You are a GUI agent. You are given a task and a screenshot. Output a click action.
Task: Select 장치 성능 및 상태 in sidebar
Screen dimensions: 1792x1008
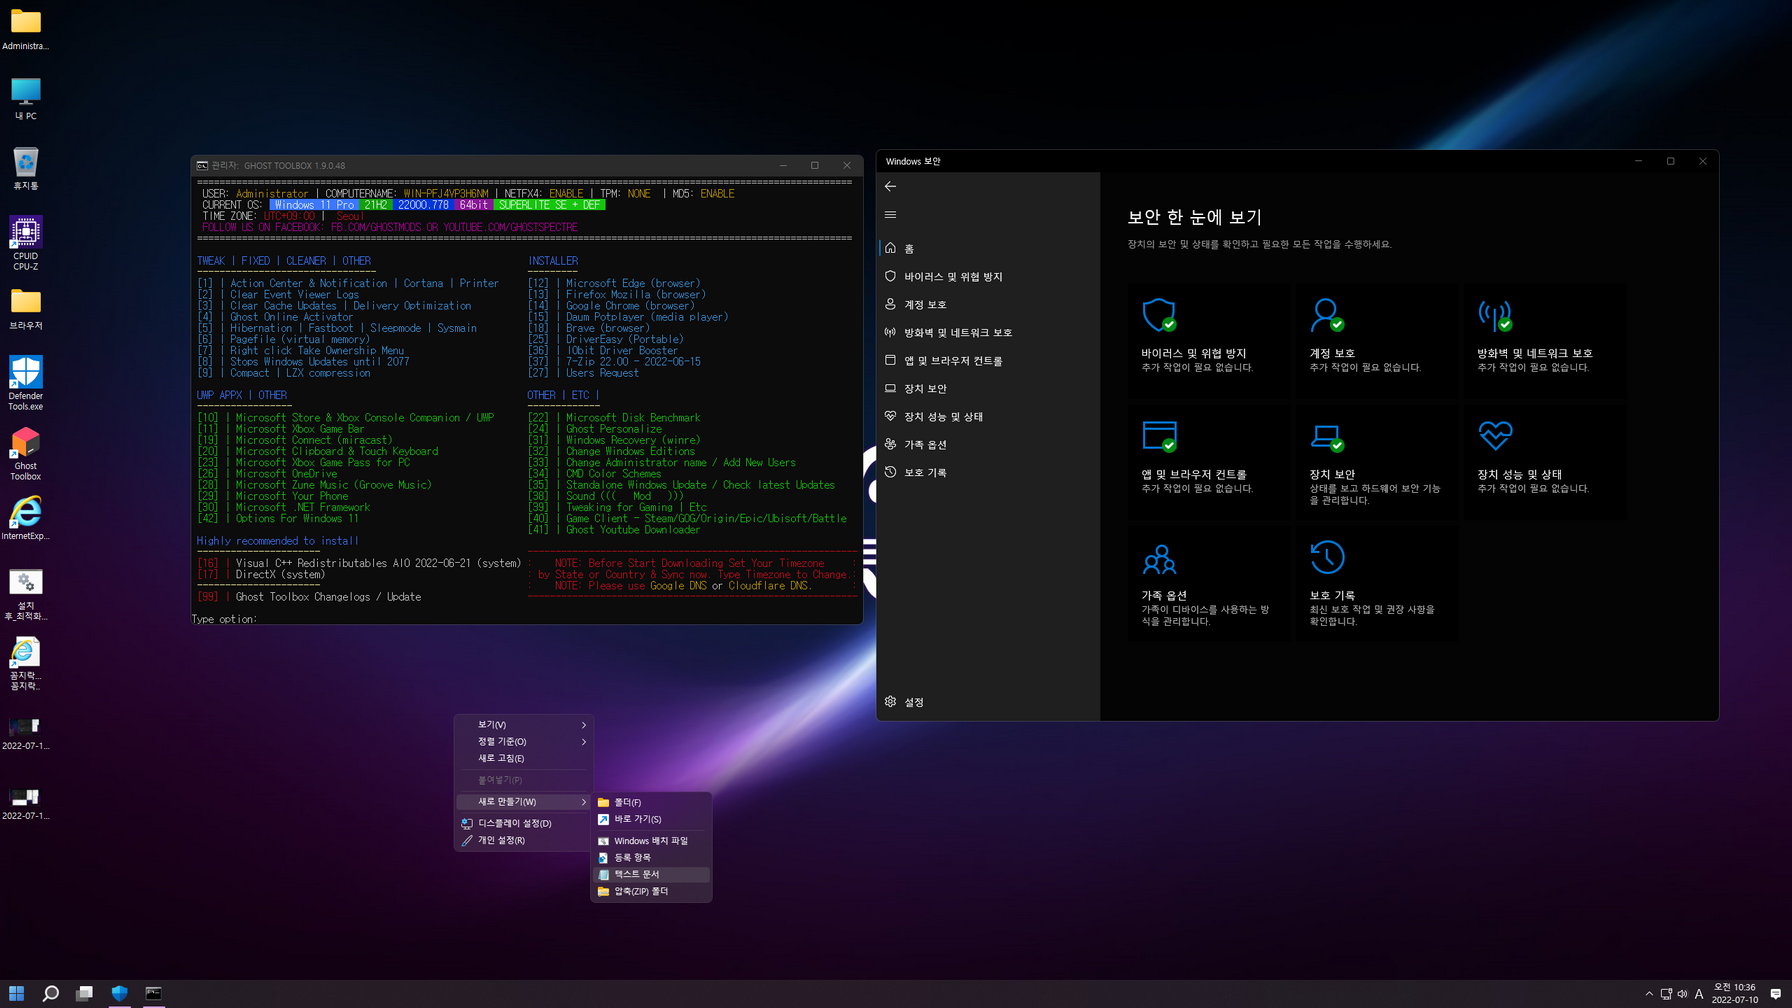point(988,416)
